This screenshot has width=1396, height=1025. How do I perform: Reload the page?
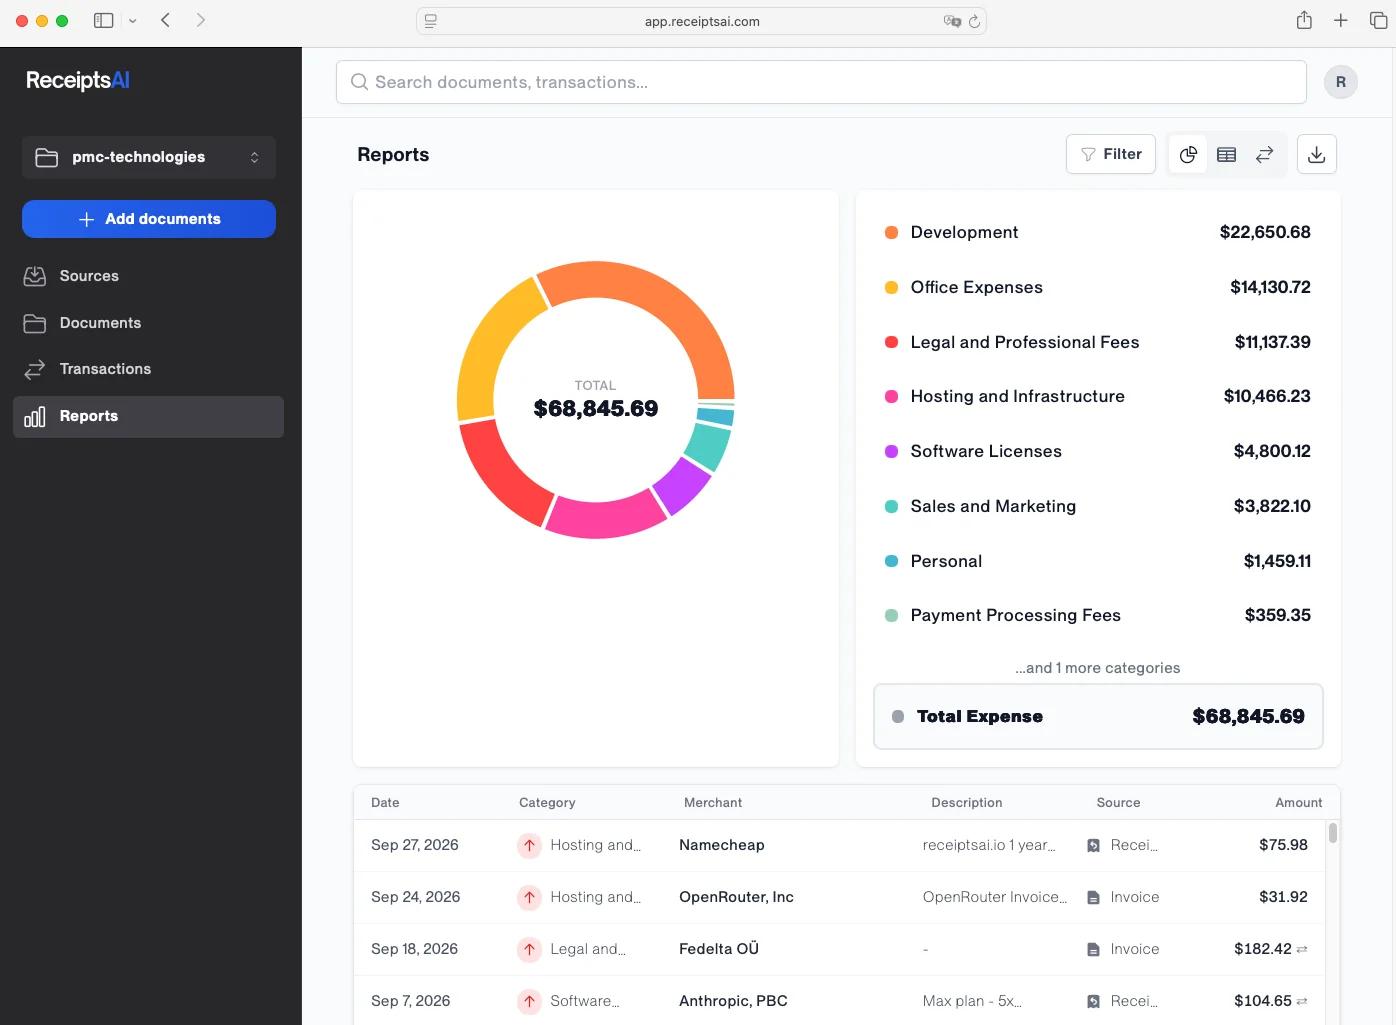tap(974, 21)
